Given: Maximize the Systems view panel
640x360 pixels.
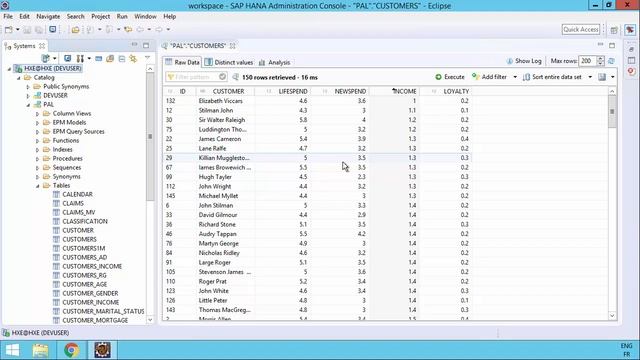Looking at the screenshot, I should 146,45.
